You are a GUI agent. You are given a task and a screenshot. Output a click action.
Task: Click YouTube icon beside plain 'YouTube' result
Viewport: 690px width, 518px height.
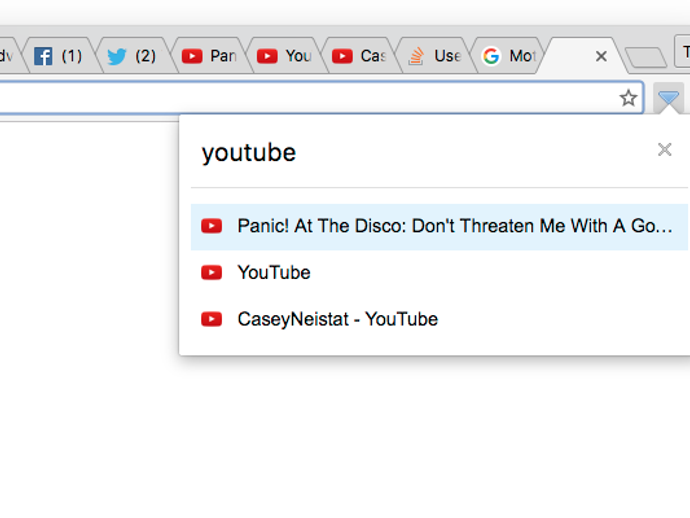pos(212,273)
